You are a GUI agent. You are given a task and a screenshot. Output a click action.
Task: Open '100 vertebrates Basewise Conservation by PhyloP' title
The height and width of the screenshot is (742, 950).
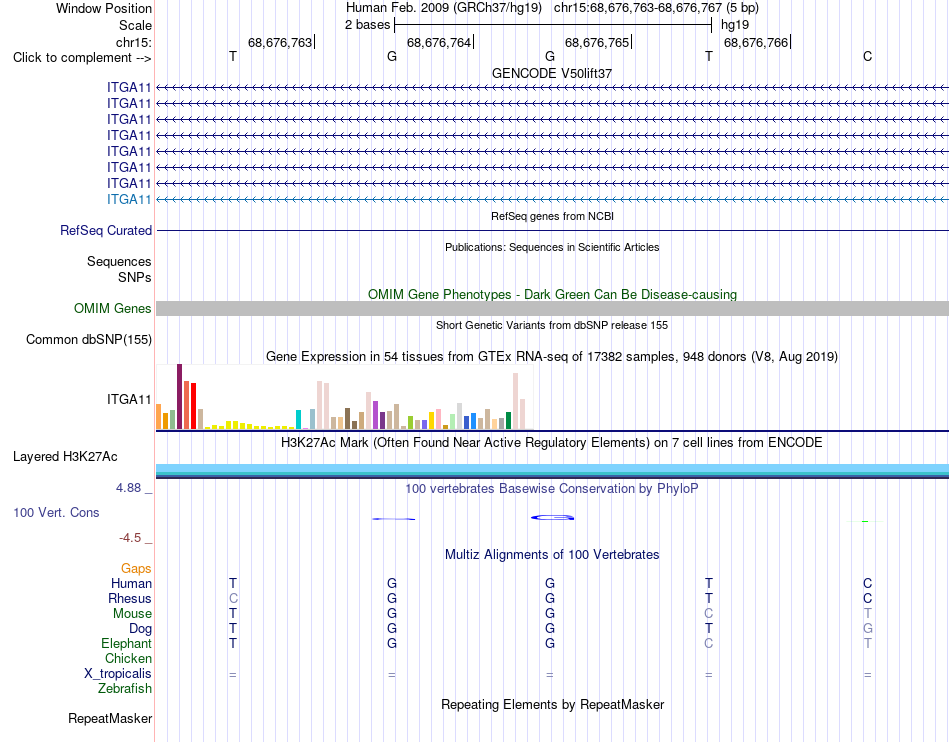click(552, 489)
